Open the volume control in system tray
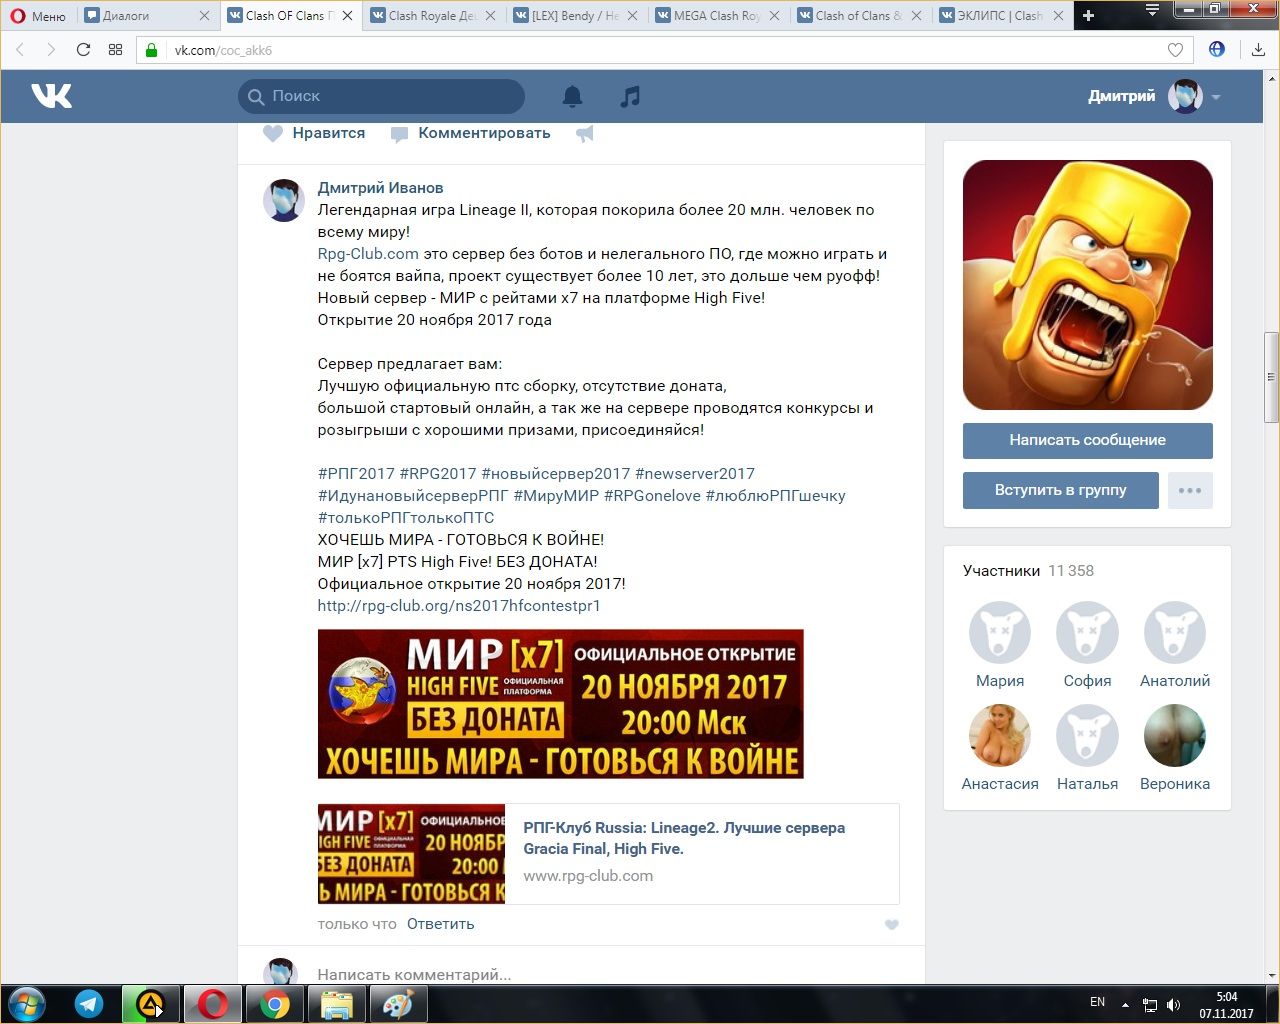 pos(1173,1004)
